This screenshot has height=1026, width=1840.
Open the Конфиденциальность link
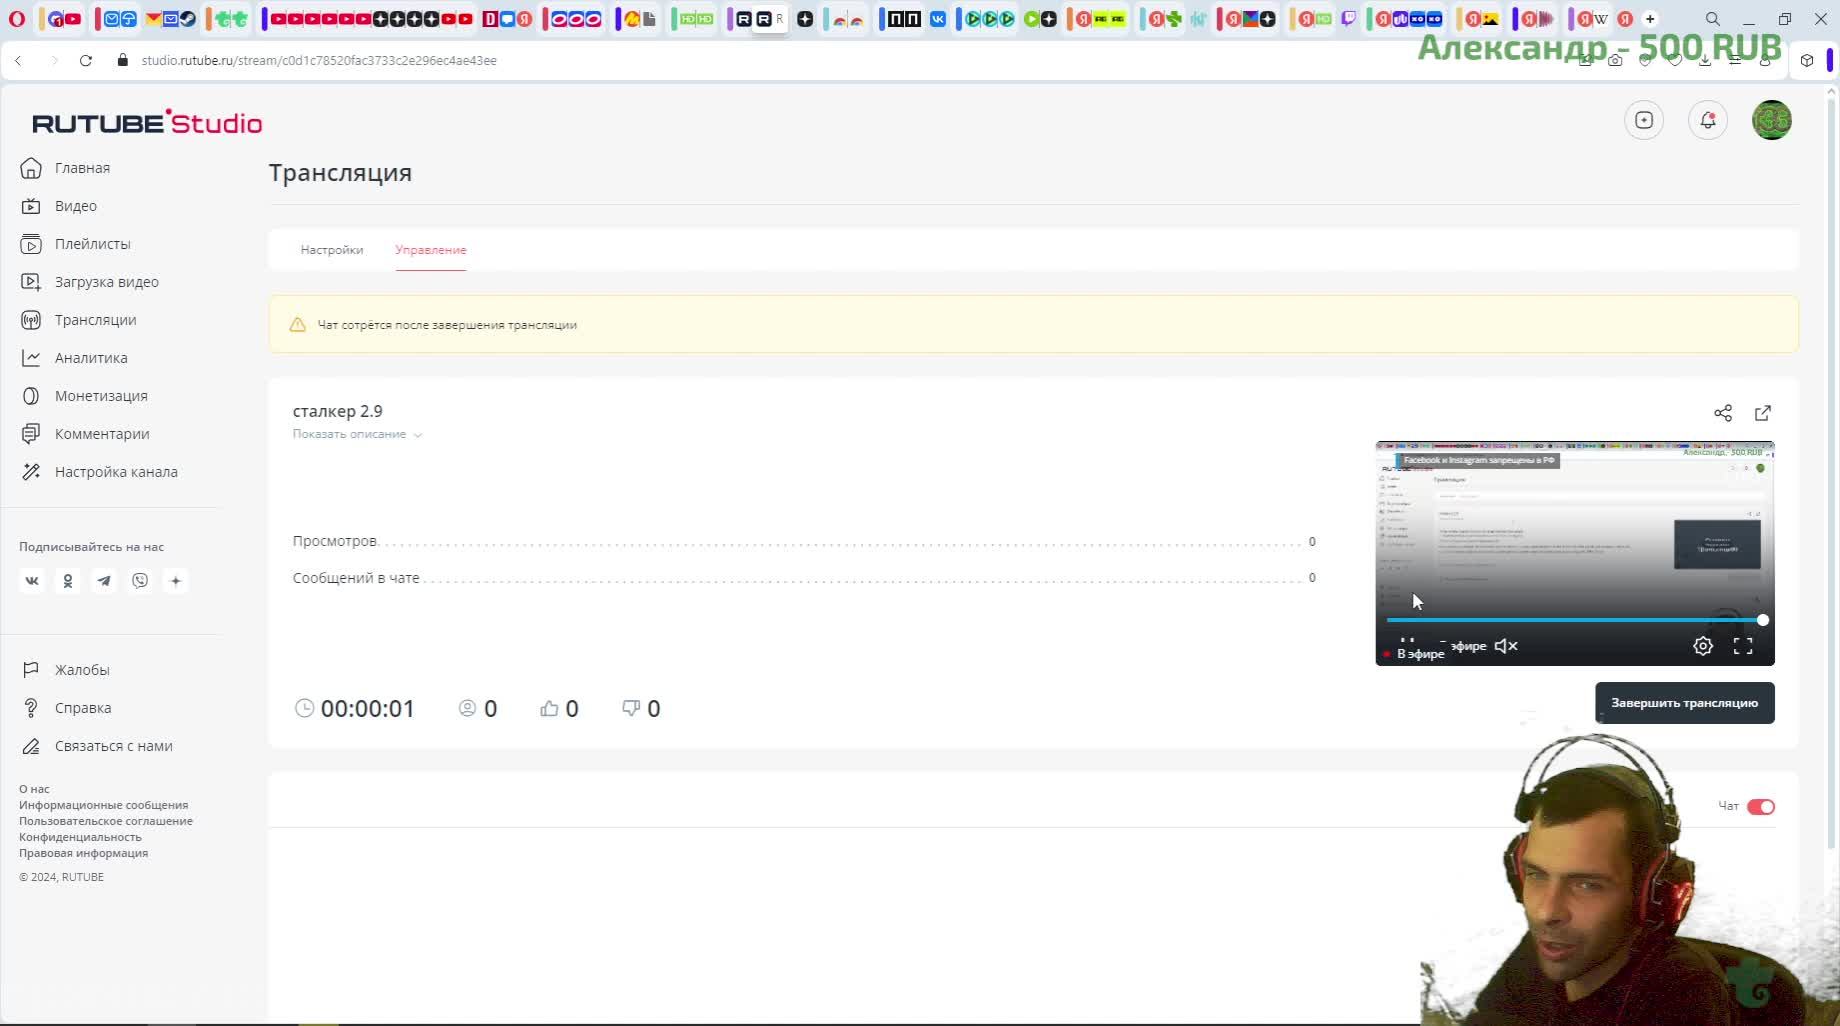point(80,837)
